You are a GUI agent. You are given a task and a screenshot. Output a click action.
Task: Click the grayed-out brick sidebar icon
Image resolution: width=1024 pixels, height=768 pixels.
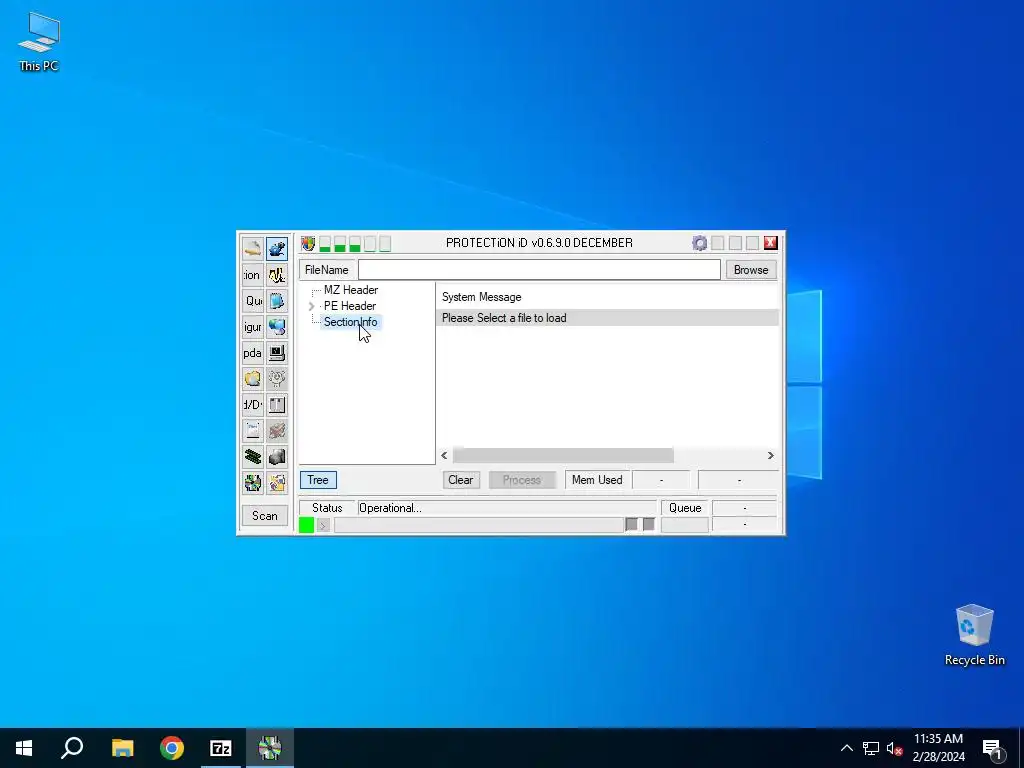point(277,430)
